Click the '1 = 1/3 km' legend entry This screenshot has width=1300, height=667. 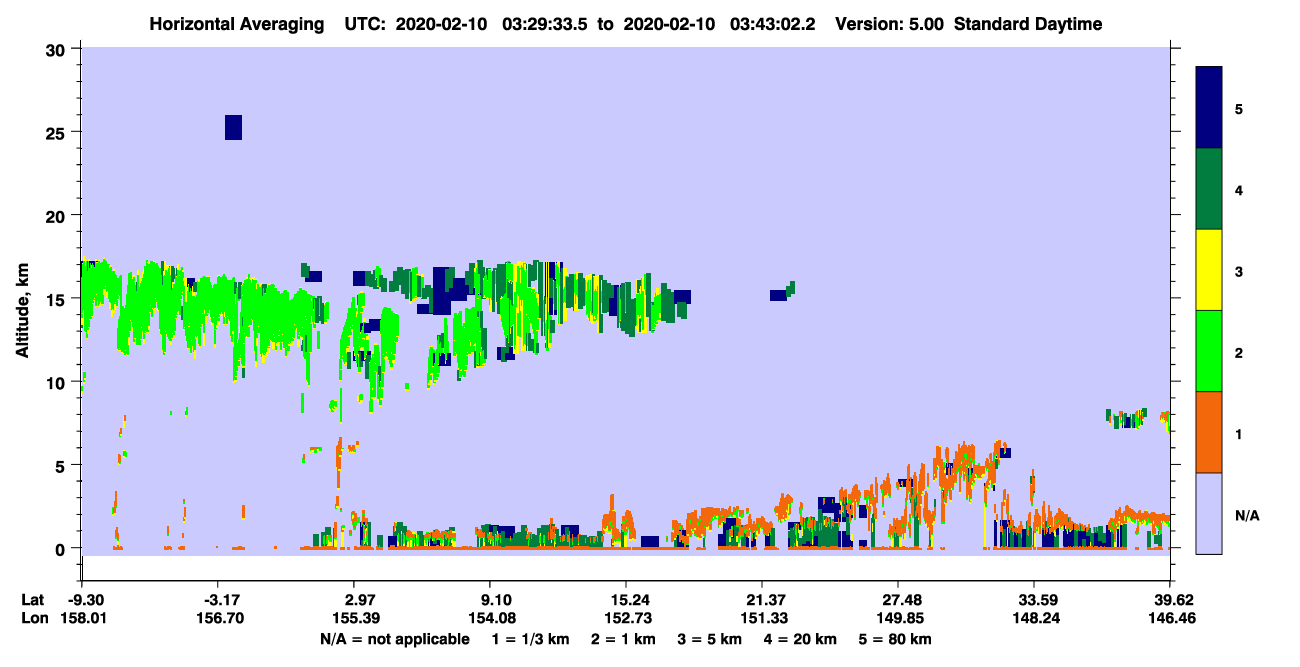531,639
